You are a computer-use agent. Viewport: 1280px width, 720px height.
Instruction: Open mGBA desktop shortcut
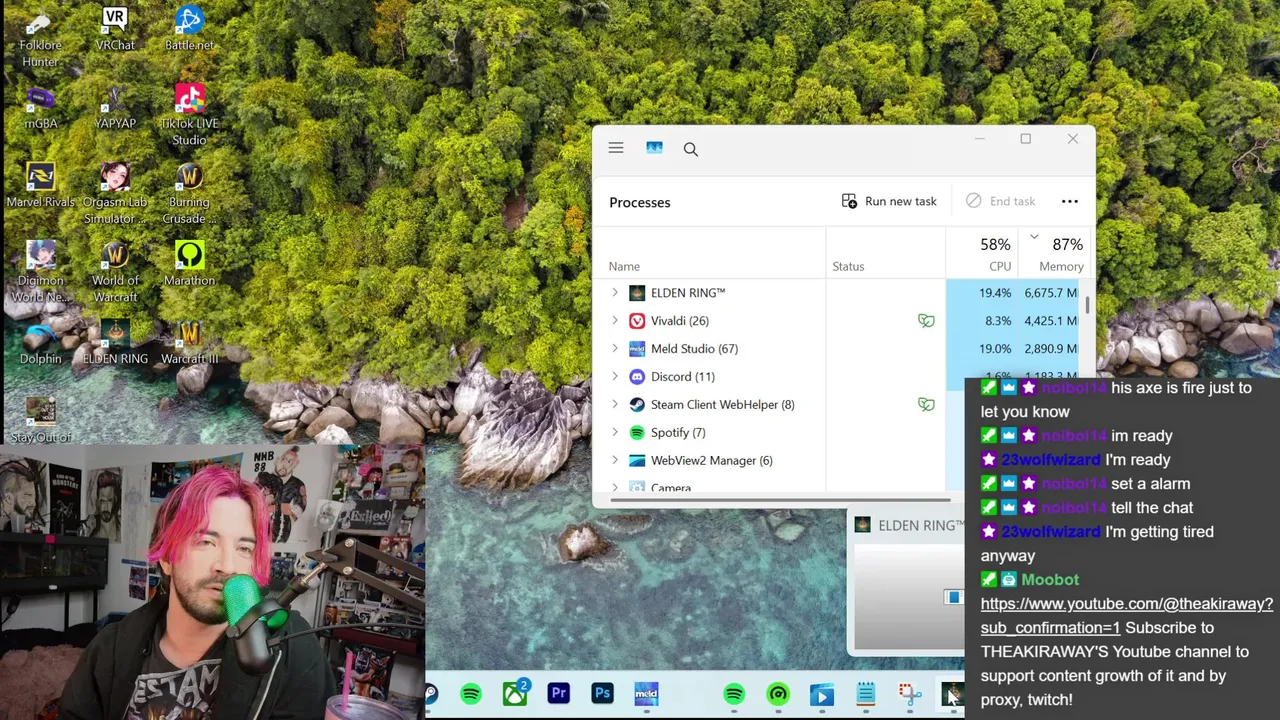(40, 108)
